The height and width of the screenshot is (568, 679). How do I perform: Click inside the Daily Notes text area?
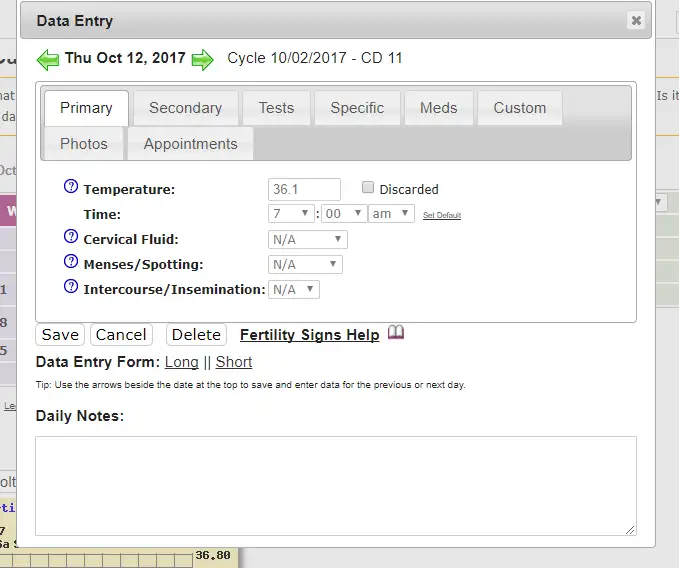coord(335,485)
